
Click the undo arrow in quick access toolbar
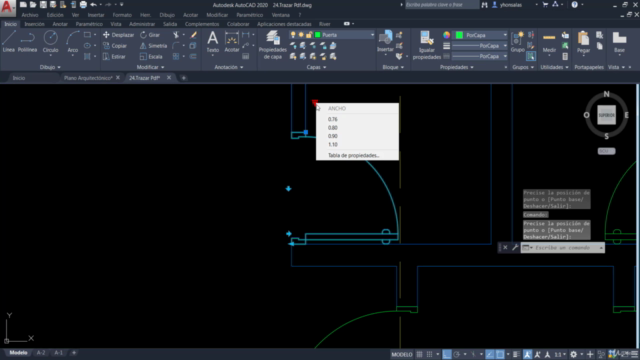pos(93,5)
